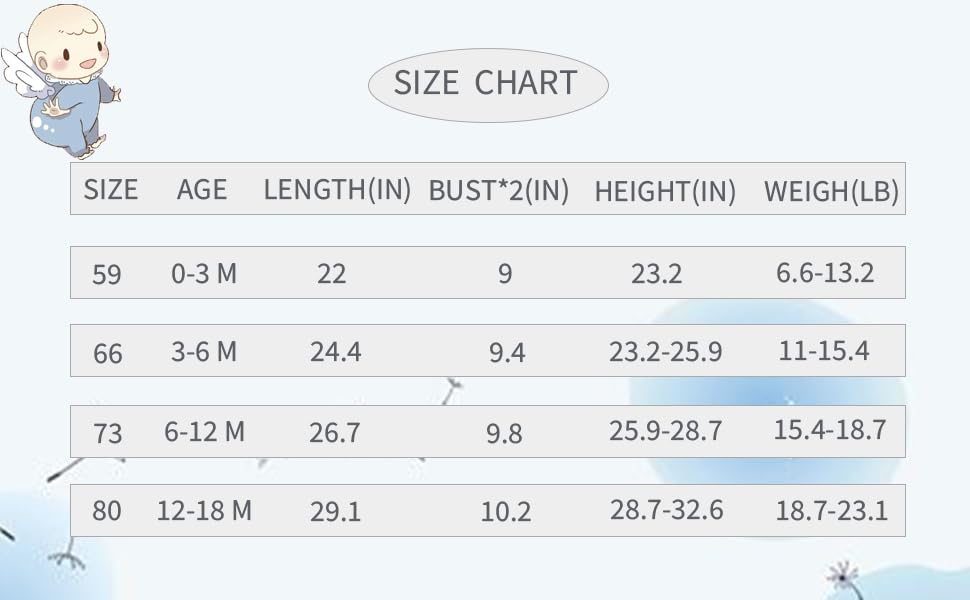Click the 0-3 M age cell
Viewport: 970px width, 600px height.
coord(204,273)
